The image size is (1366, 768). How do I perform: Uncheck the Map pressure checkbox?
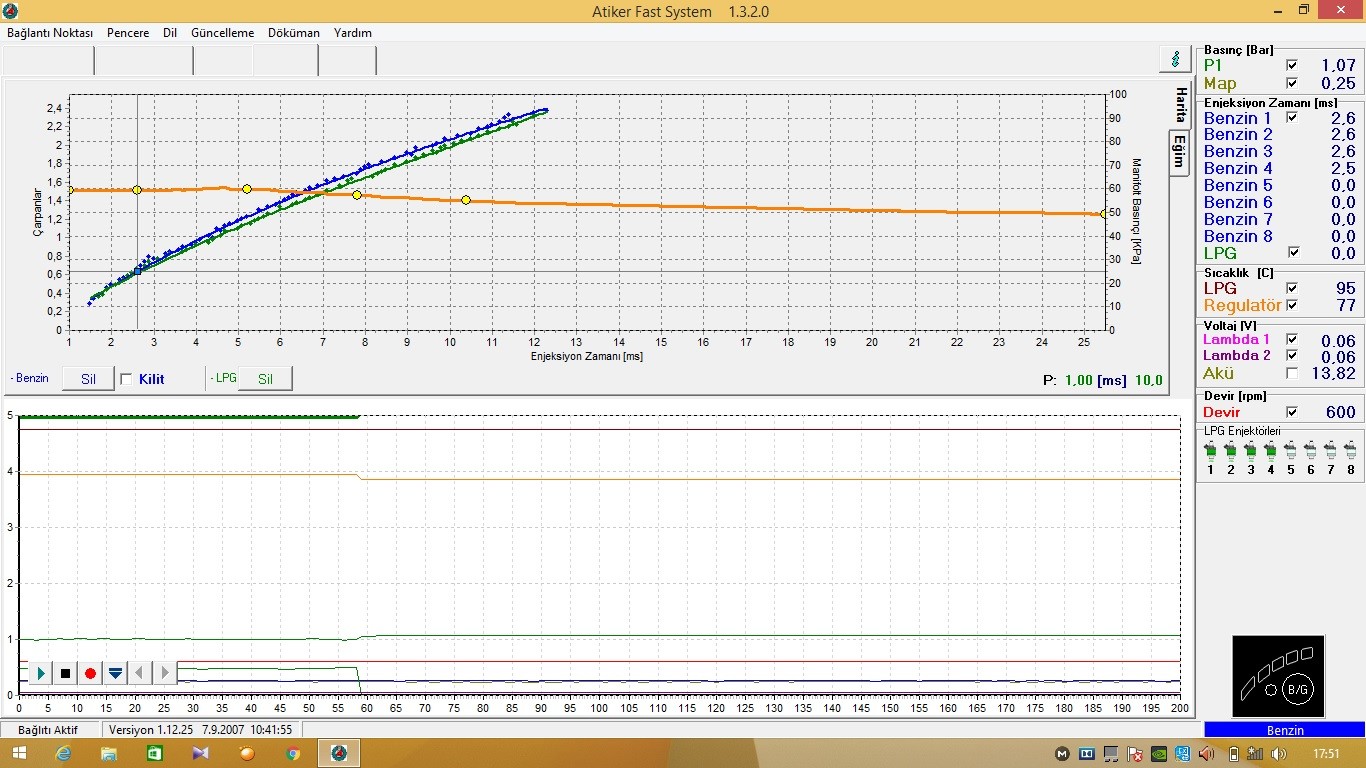(x=1291, y=83)
